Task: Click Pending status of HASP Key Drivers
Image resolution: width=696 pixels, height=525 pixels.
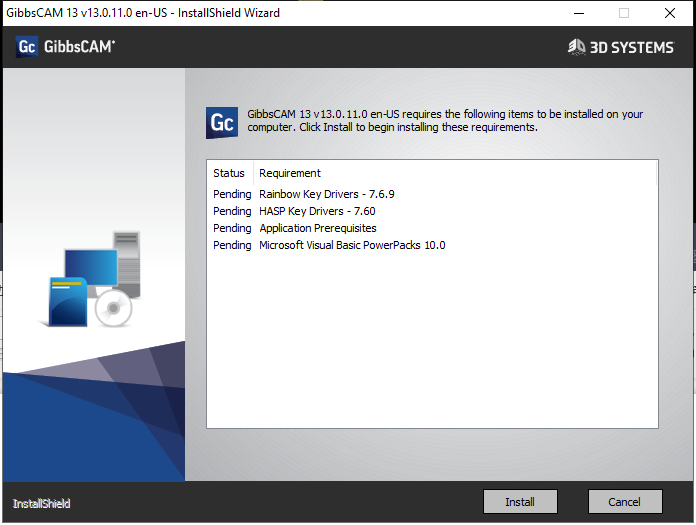Action: click(232, 211)
